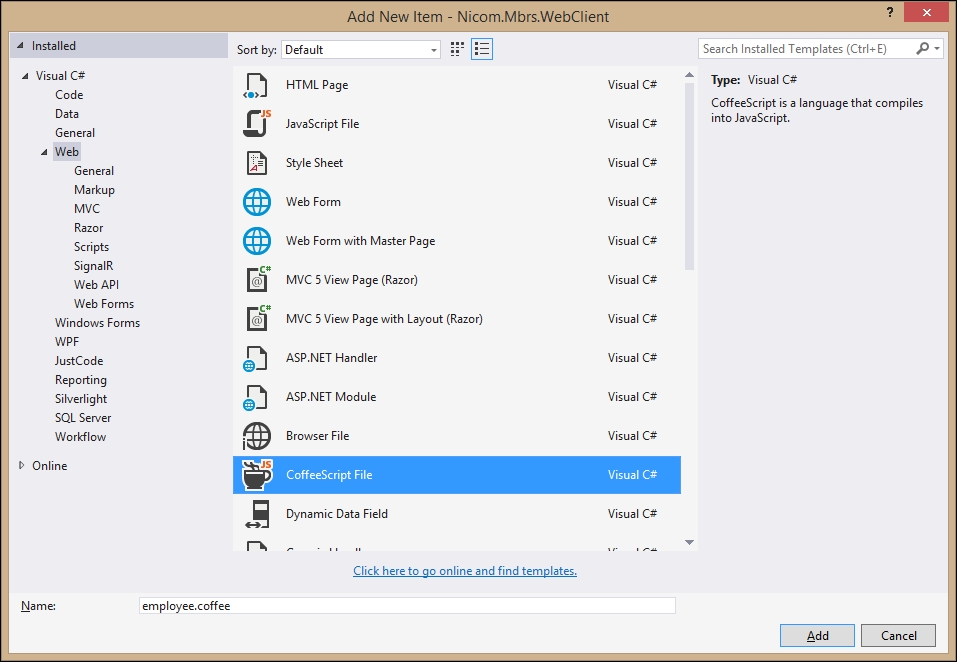This screenshot has width=957, height=662.
Task: Choose the Web Form globe icon
Action: coord(257,202)
